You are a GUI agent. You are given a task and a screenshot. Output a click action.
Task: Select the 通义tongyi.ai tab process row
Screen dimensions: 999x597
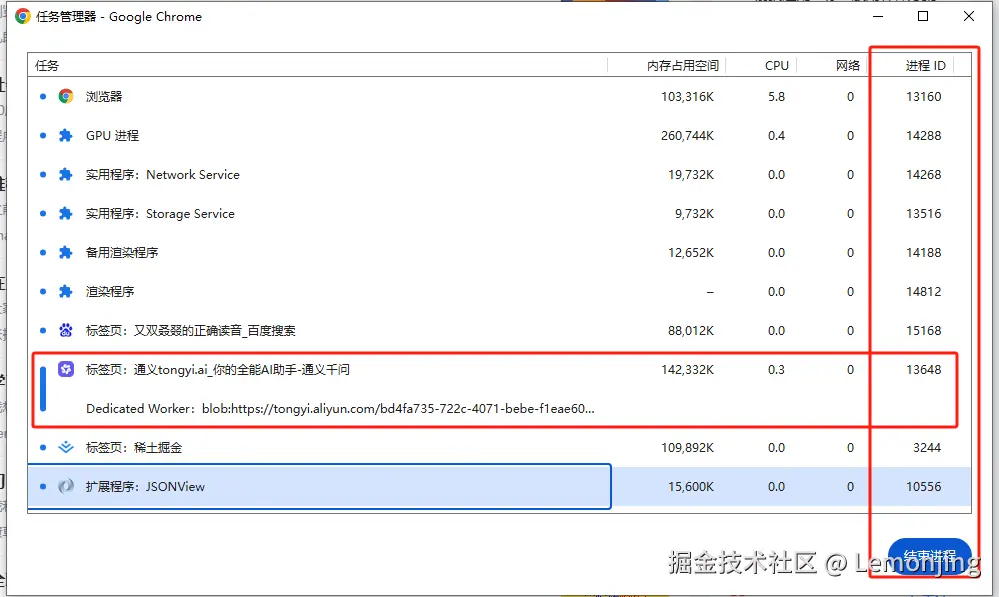[500, 369]
